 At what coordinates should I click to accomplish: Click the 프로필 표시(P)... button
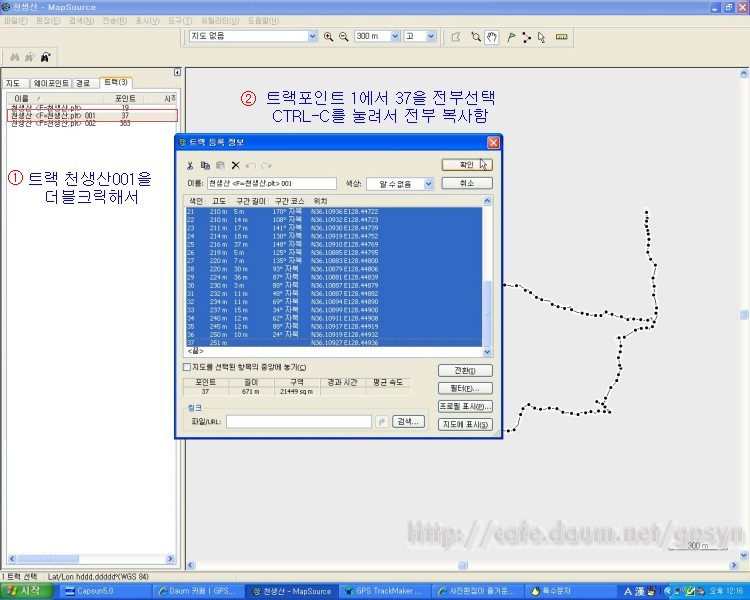click(465, 406)
